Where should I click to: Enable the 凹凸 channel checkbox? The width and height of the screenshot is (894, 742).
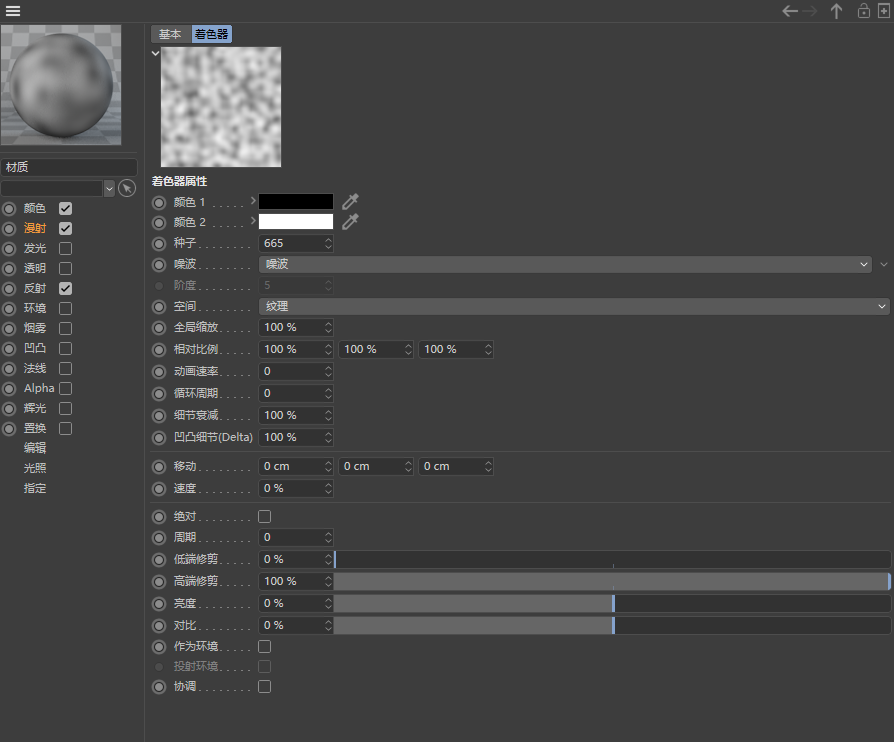(x=66, y=348)
